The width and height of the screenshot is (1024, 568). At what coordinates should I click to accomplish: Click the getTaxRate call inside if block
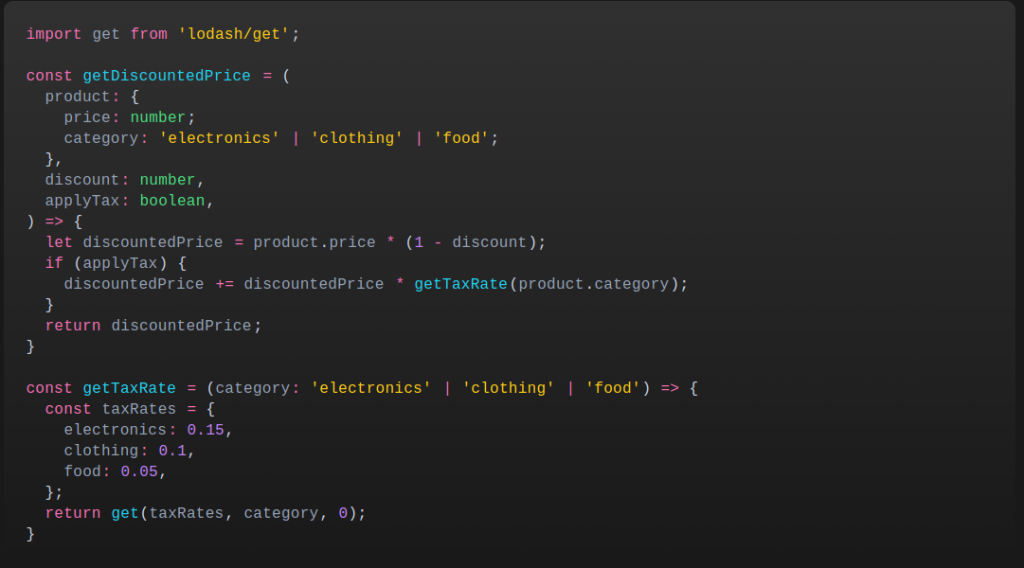(460, 284)
